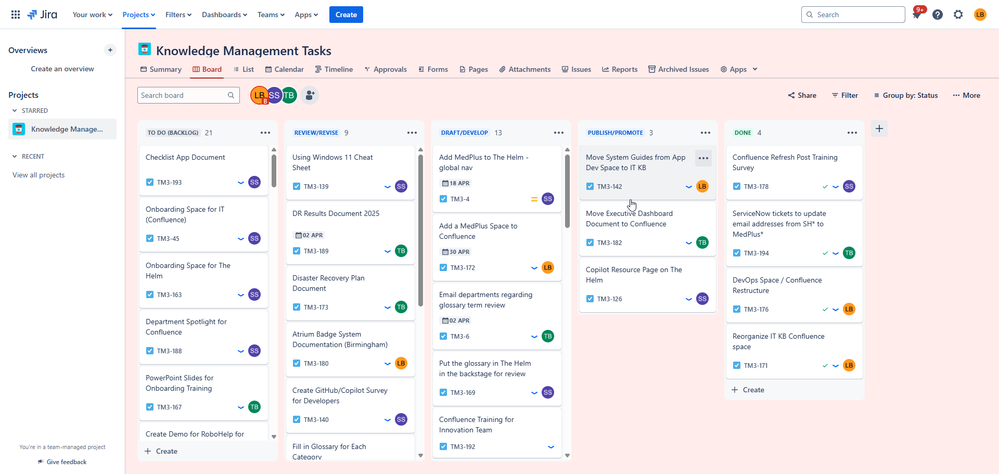Open the Projects dropdown
Image resolution: width=999 pixels, height=474 pixels.
coord(139,15)
